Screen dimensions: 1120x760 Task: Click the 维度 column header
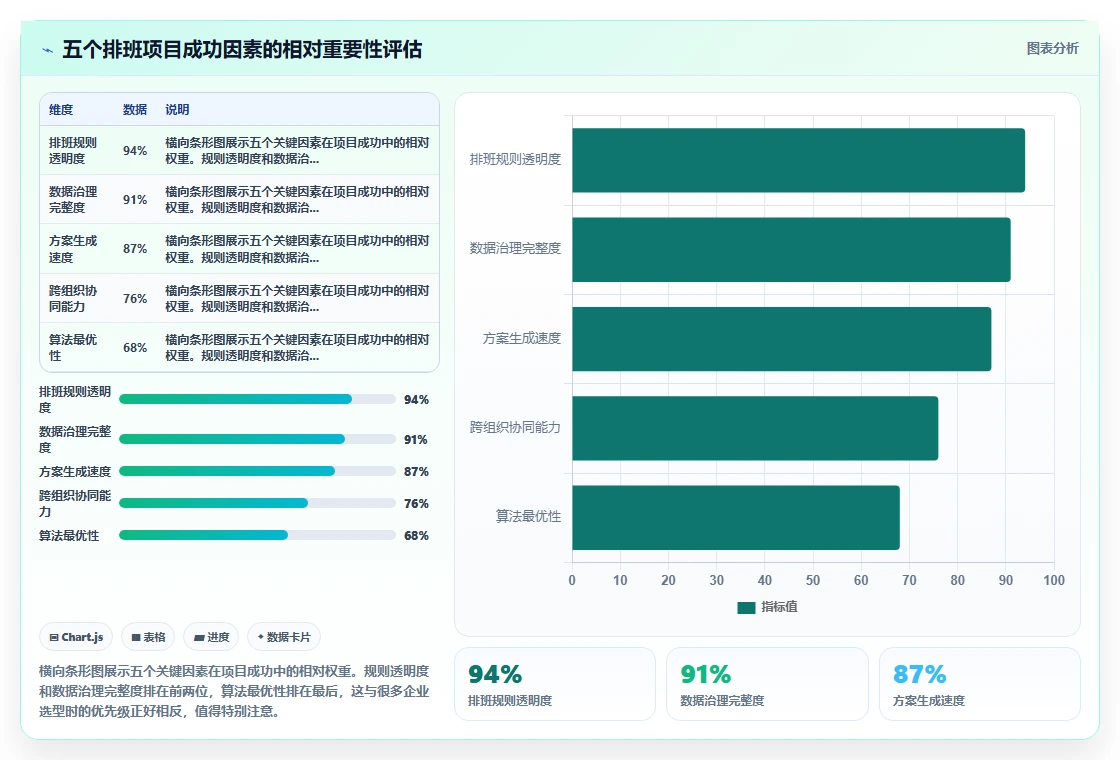[61, 110]
